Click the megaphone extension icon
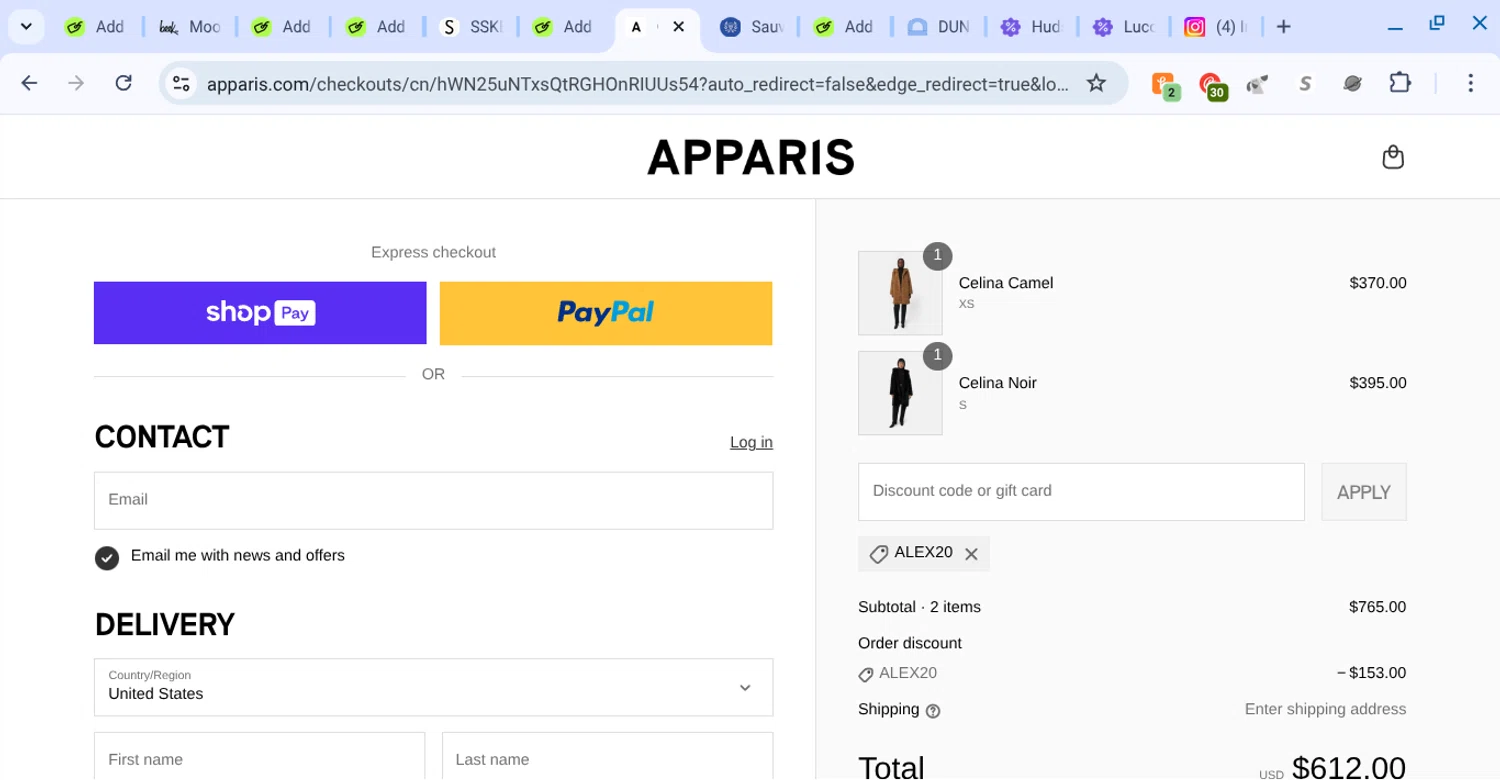1500x780 pixels. coord(1257,85)
